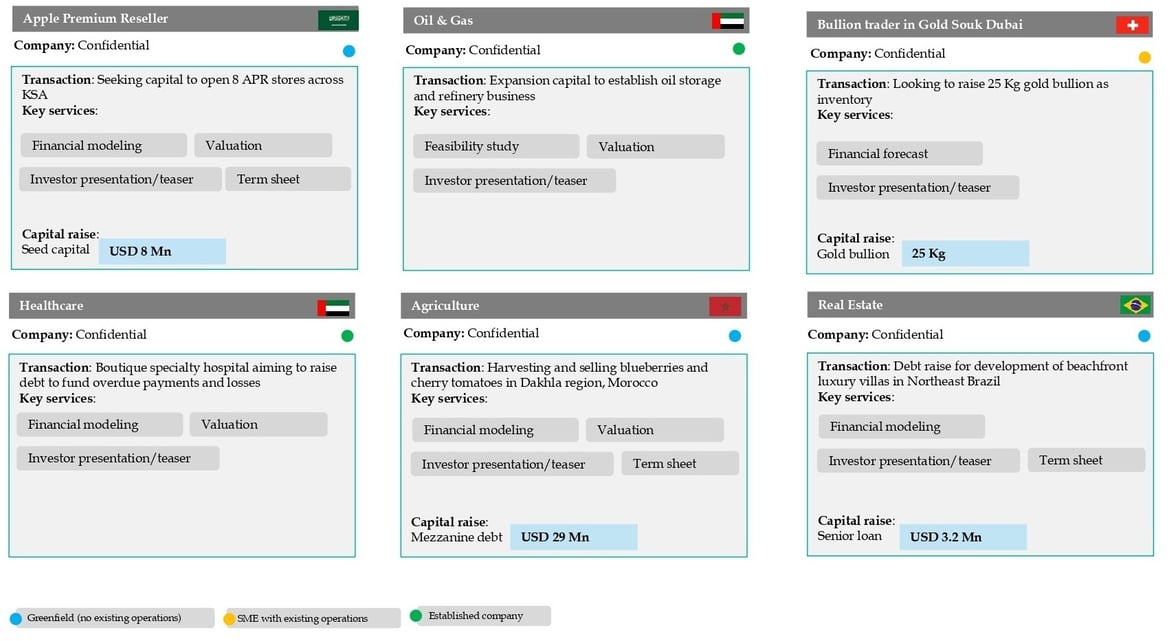Click Financial forecast in Bullion trader card

click(899, 154)
